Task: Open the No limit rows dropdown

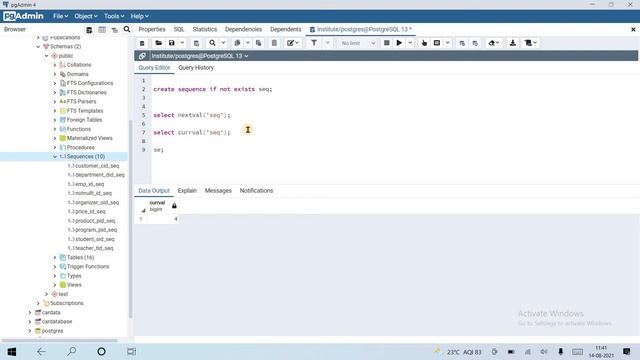Action: tap(357, 43)
